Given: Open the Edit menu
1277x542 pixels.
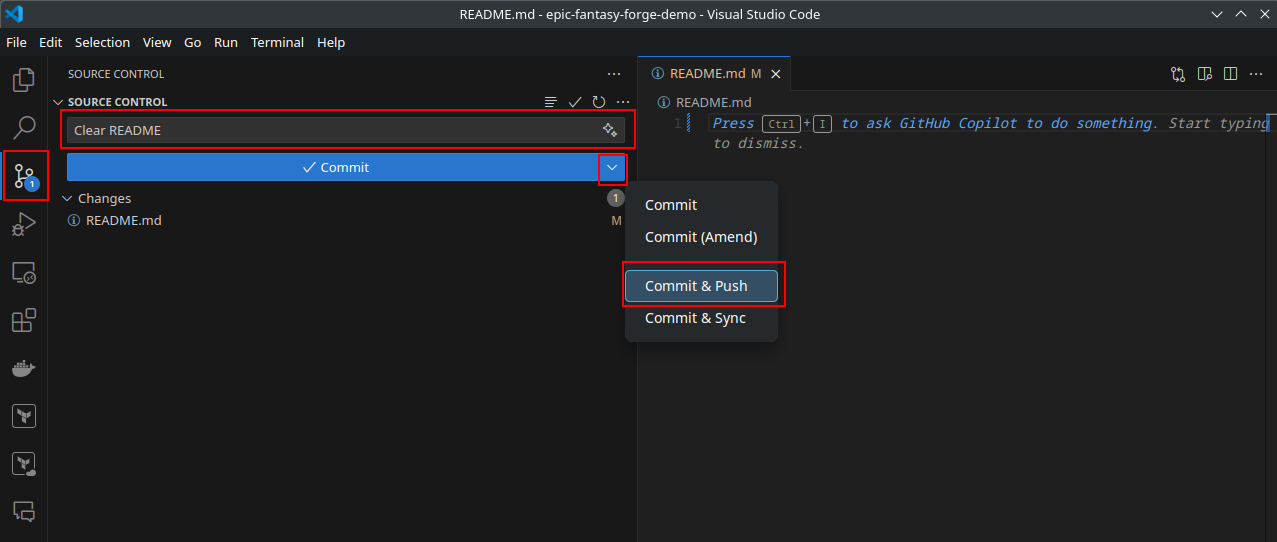Looking at the screenshot, I should coord(50,42).
